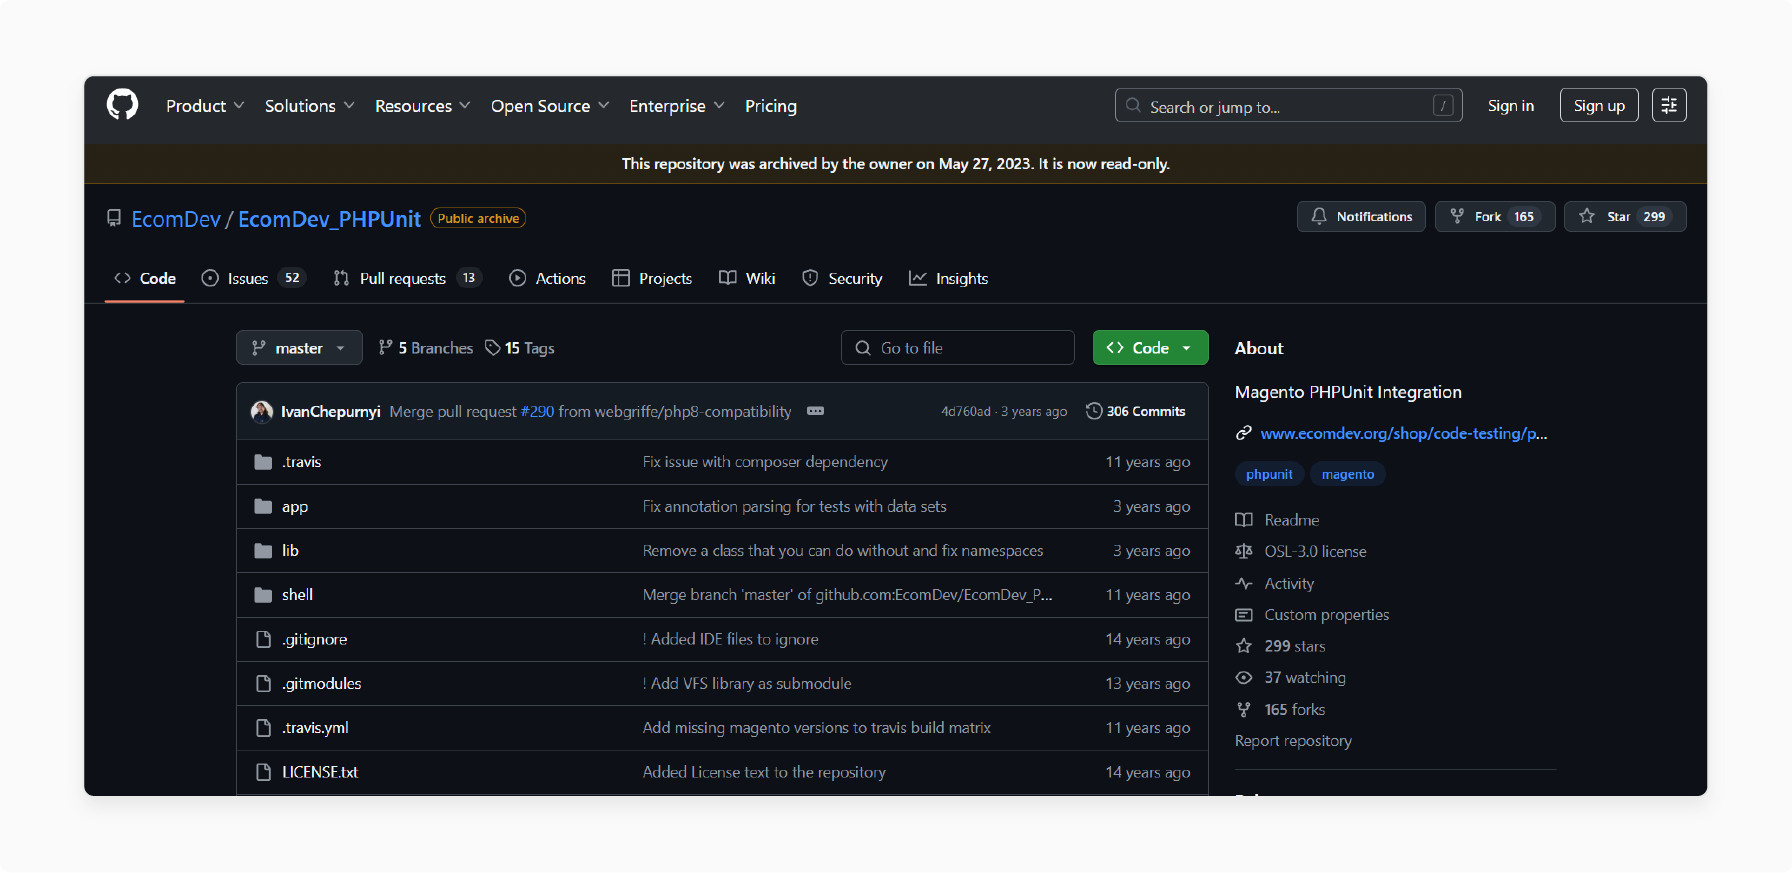Open the EcomDev owner link
Screen dimensions: 1792x873
pyautogui.click(x=176, y=219)
